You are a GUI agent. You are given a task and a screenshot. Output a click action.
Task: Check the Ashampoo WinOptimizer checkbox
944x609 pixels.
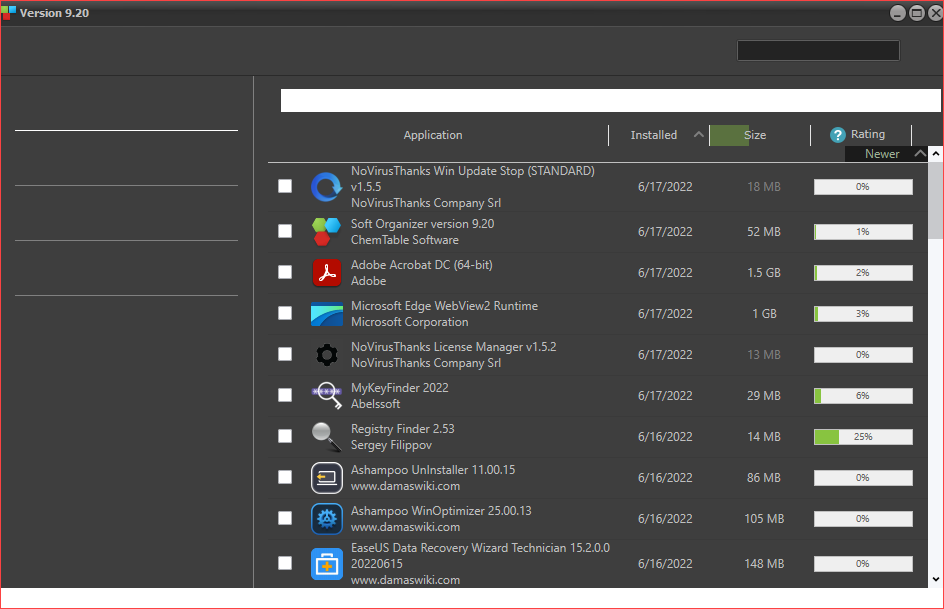(285, 518)
